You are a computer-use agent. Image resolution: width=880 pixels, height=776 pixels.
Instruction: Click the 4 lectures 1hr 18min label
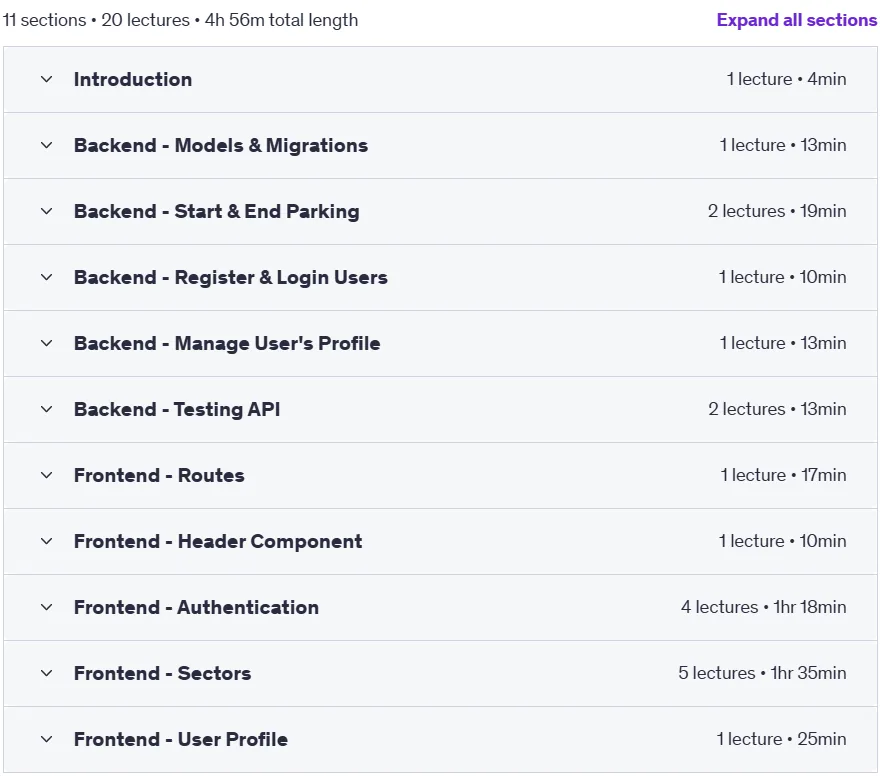764,607
